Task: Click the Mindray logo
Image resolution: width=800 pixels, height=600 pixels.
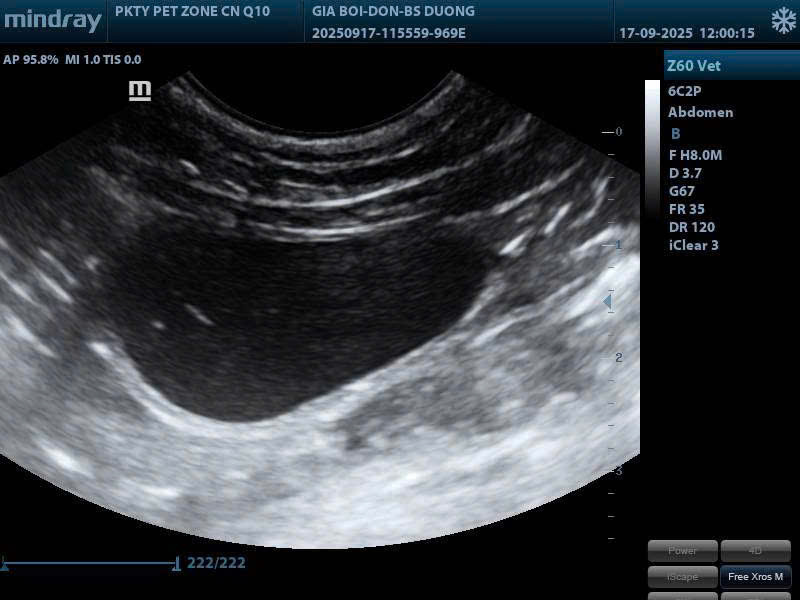Action: pos(52,21)
